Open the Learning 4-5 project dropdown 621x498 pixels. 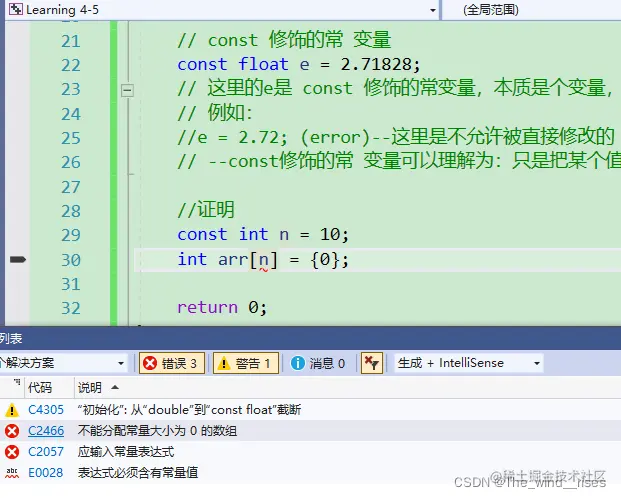point(433,10)
